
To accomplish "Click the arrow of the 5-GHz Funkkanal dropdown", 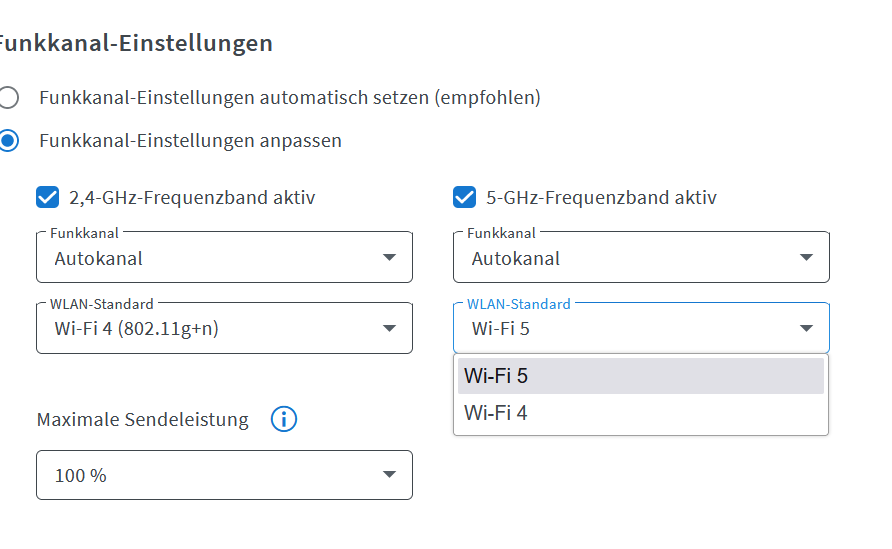I will tap(807, 258).
